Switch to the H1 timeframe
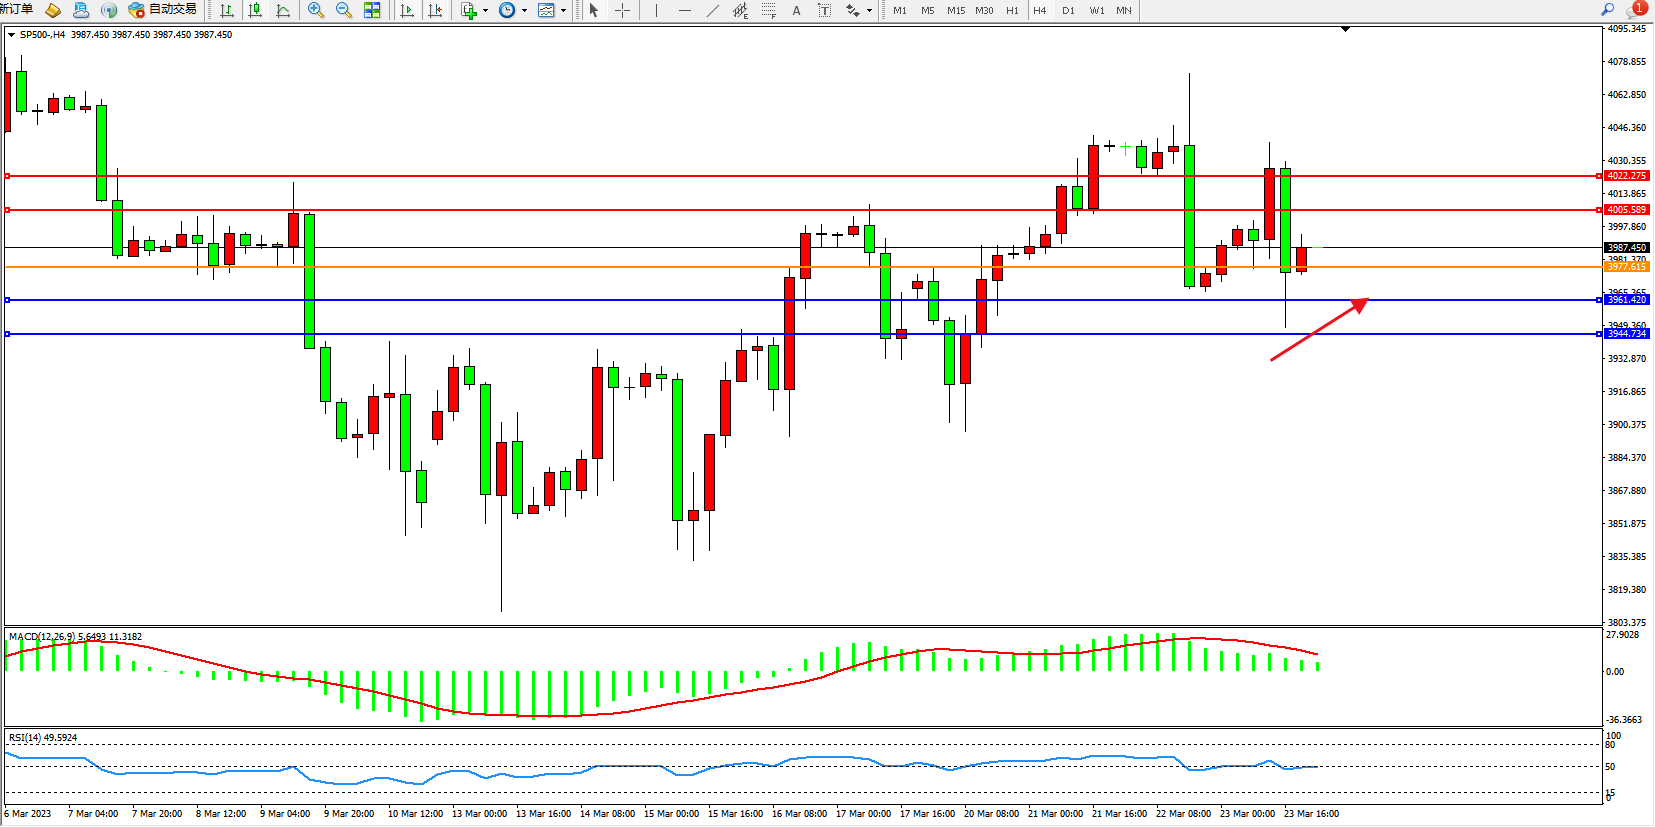Viewport: 1655px width, 827px height. click(x=1012, y=10)
